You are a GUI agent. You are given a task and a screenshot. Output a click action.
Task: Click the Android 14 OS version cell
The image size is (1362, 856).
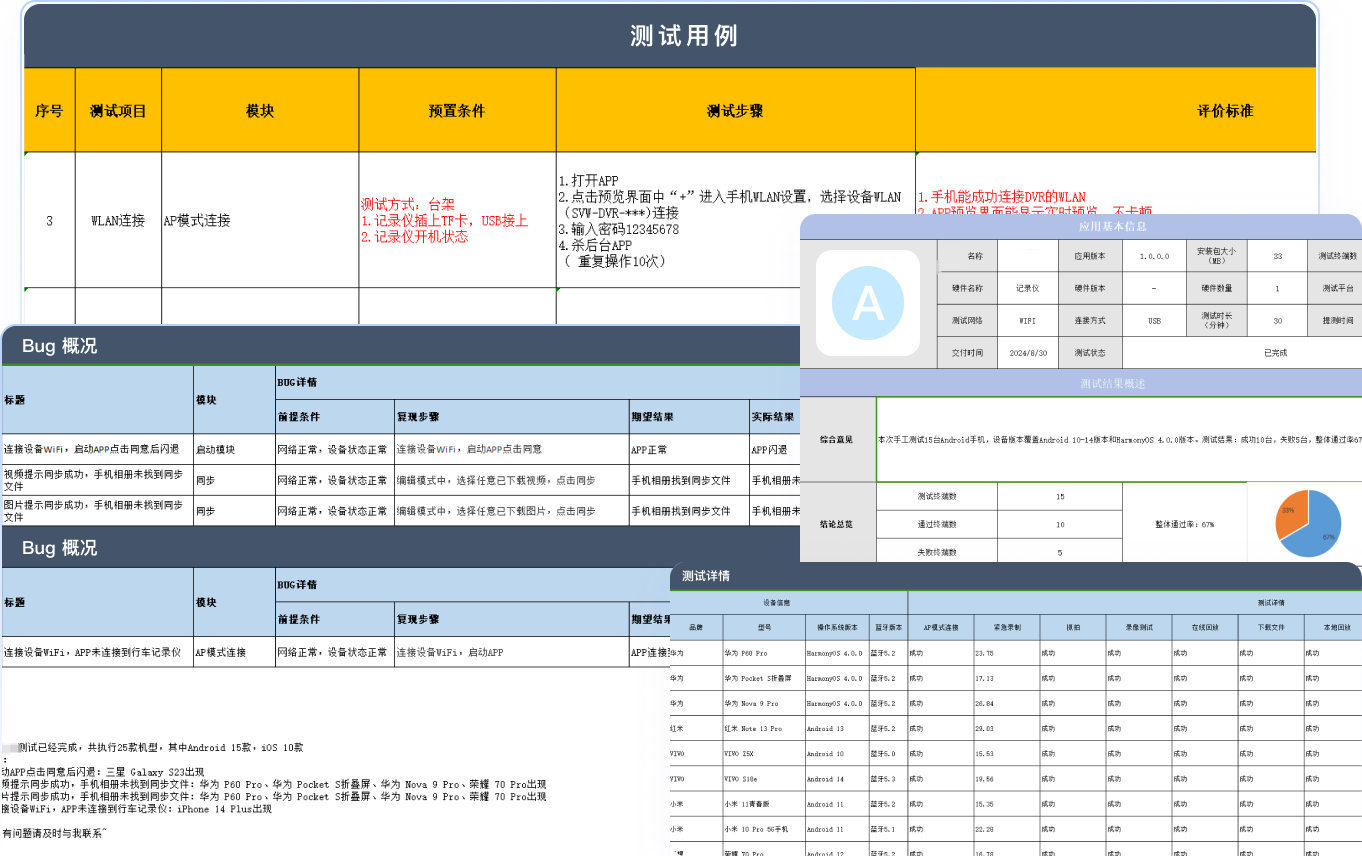coord(837,778)
